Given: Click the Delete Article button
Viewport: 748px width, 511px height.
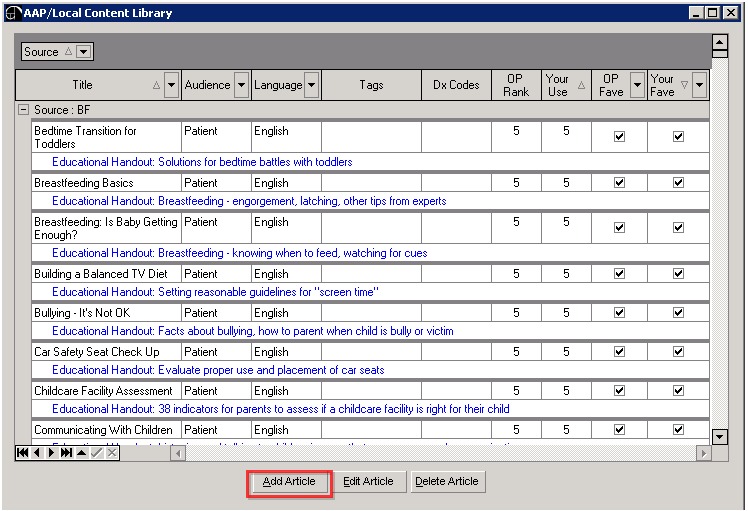Looking at the screenshot, I should coord(447,481).
